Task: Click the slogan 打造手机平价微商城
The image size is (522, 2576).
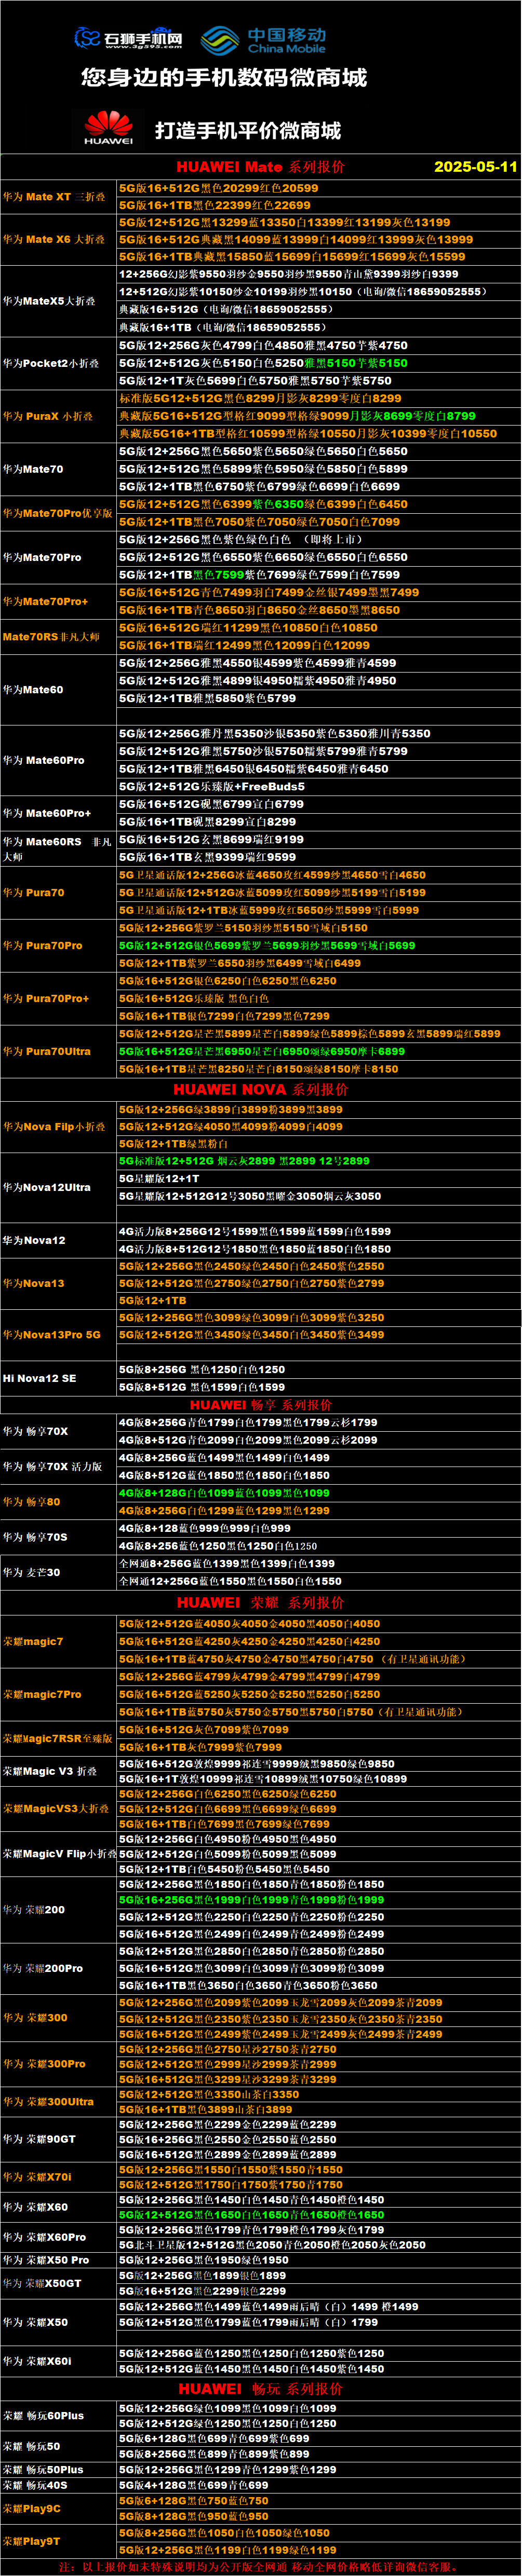Action: pos(248,130)
